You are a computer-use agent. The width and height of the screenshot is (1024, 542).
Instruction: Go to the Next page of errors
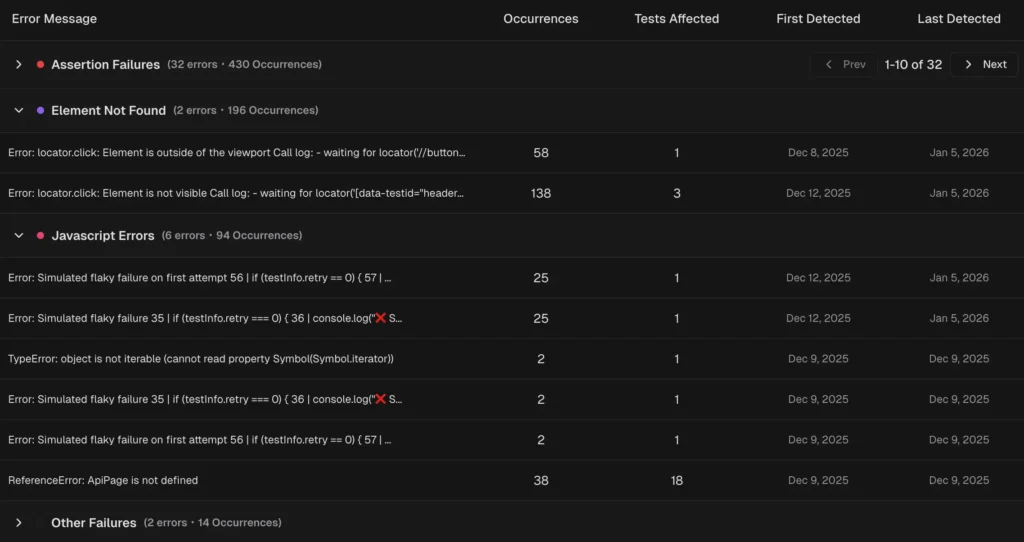pyautogui.click(x=983, y=64)
